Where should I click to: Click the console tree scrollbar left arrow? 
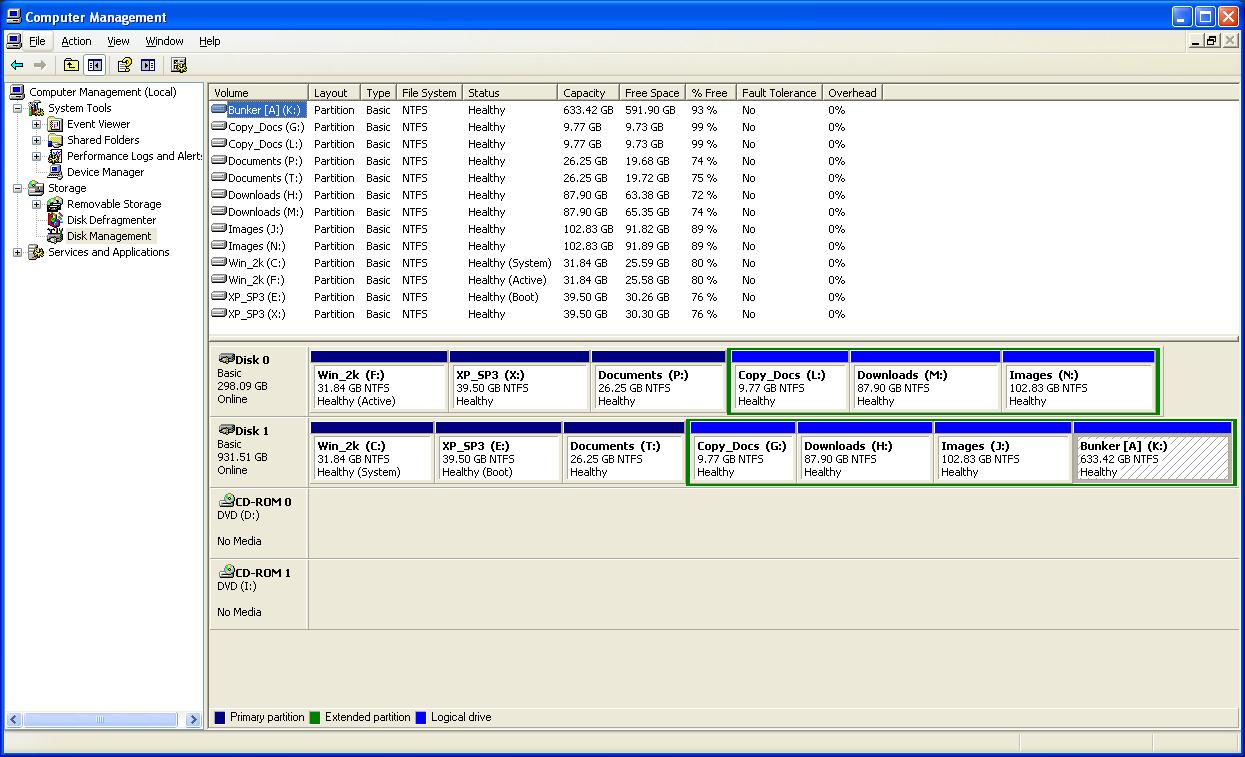(x=14, y=719)
